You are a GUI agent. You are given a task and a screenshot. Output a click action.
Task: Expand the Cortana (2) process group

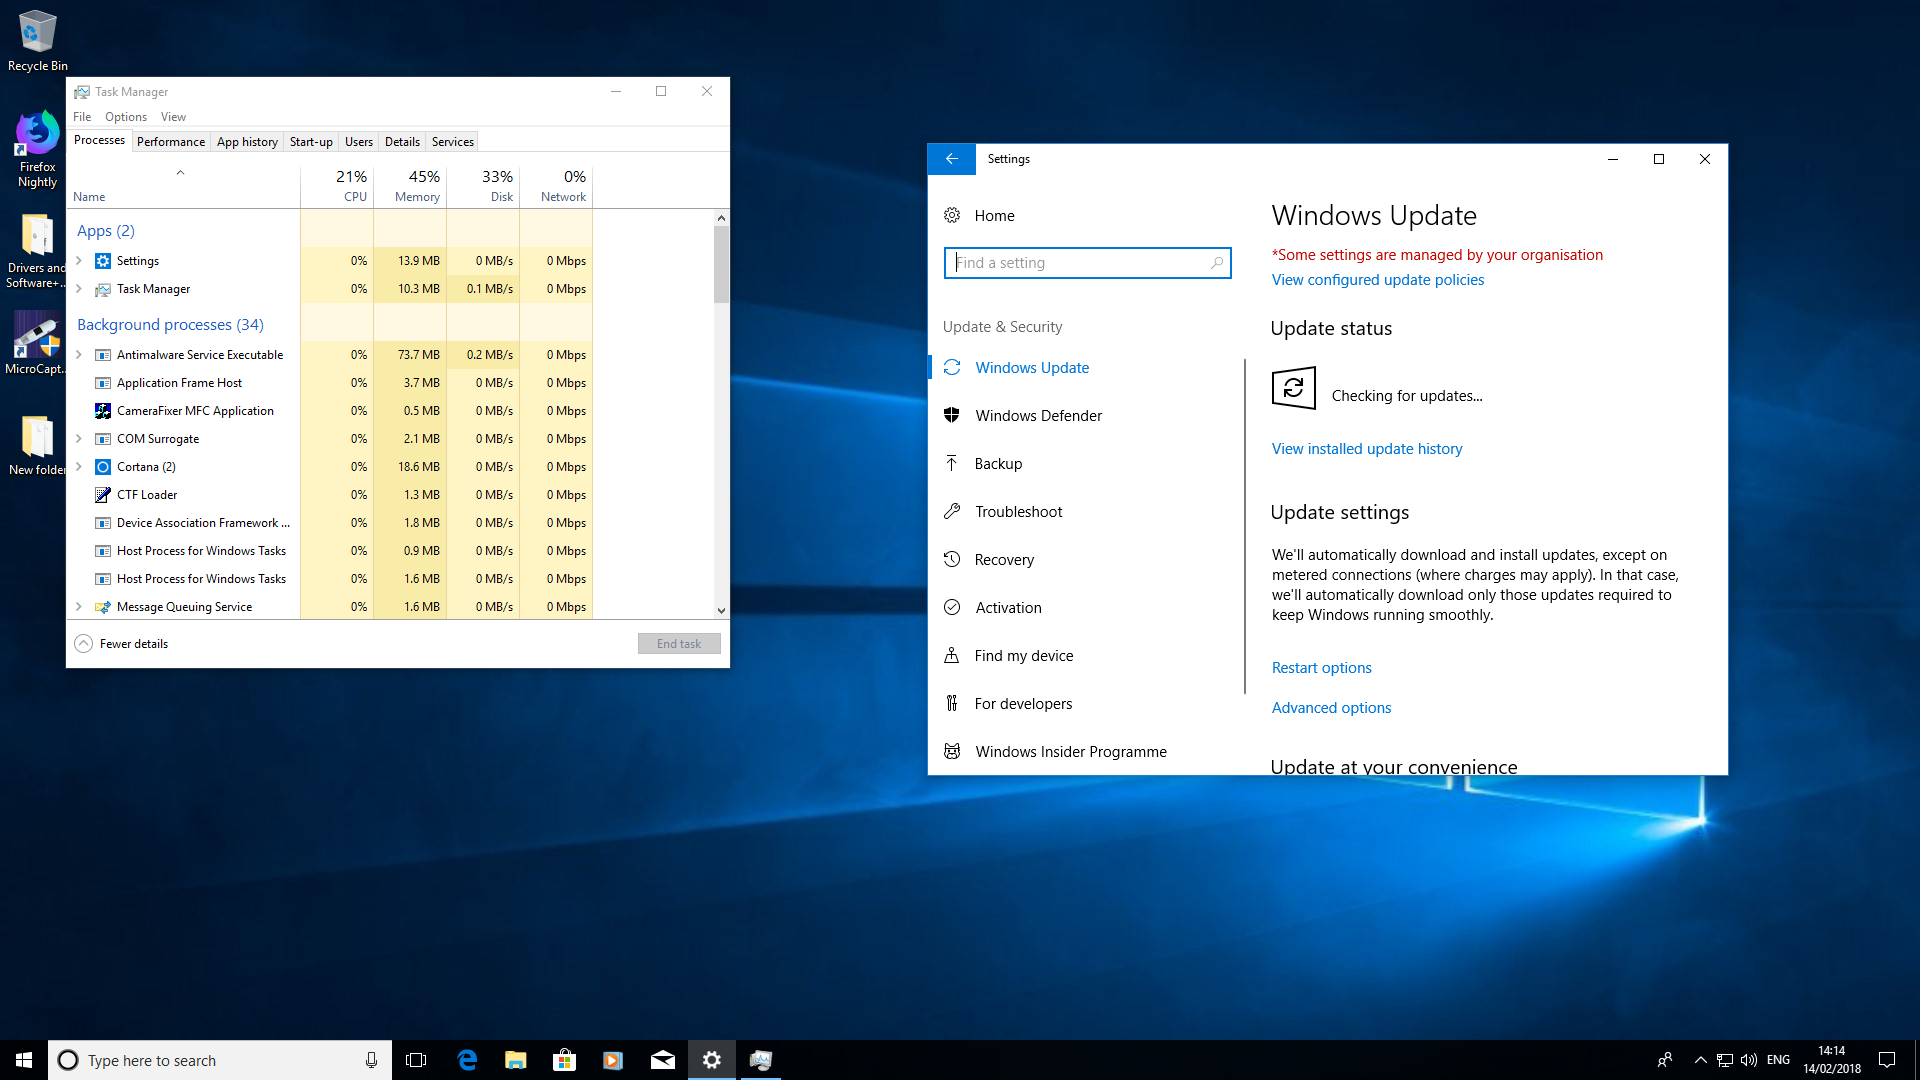click(x=79, y=467)
